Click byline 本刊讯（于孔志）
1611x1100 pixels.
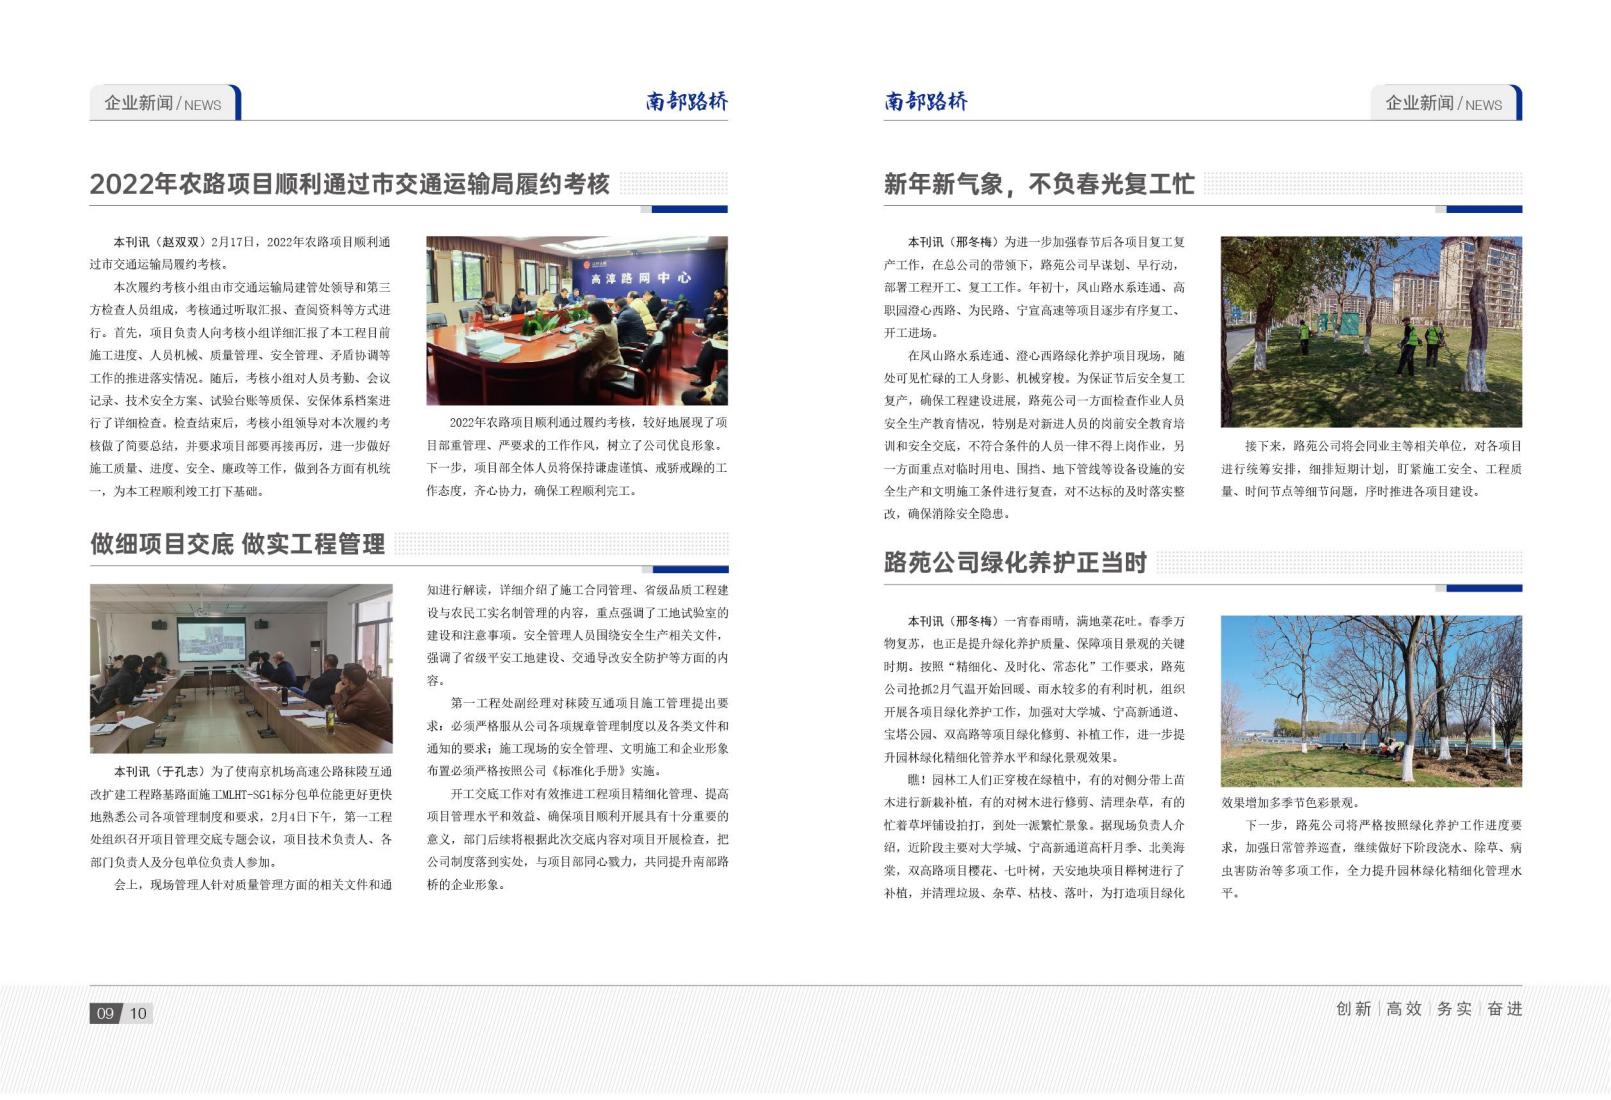coord(160,772)
